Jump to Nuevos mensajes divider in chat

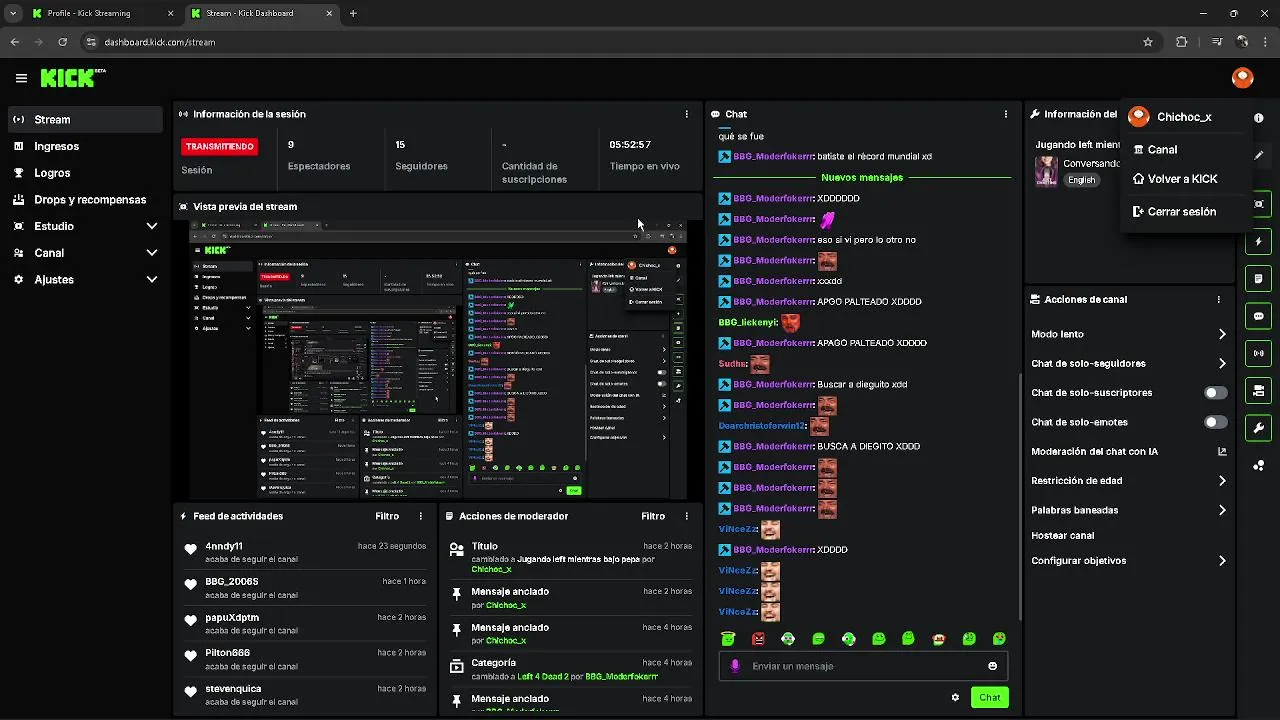(861, 177)
